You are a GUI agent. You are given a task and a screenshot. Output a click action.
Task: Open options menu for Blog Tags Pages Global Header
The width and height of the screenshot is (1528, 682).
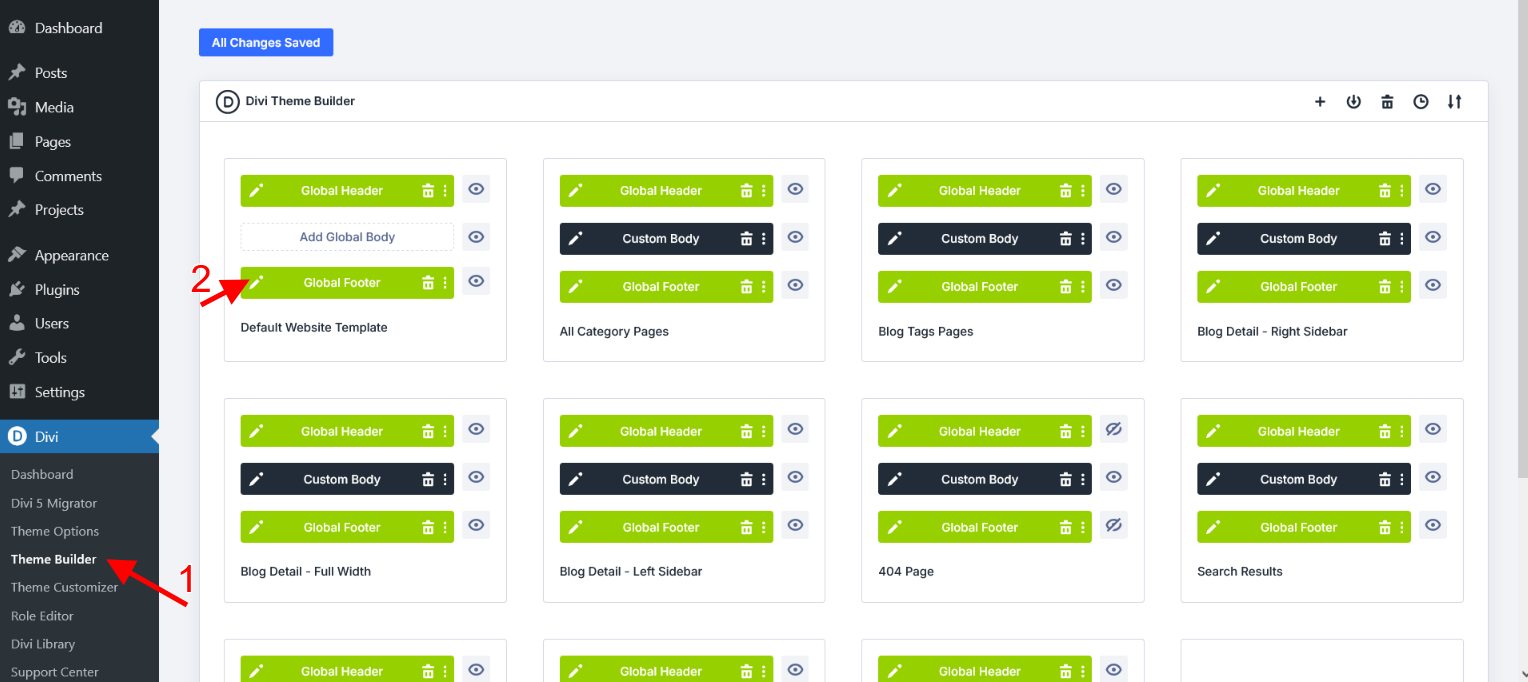[x=1083, y=191]
